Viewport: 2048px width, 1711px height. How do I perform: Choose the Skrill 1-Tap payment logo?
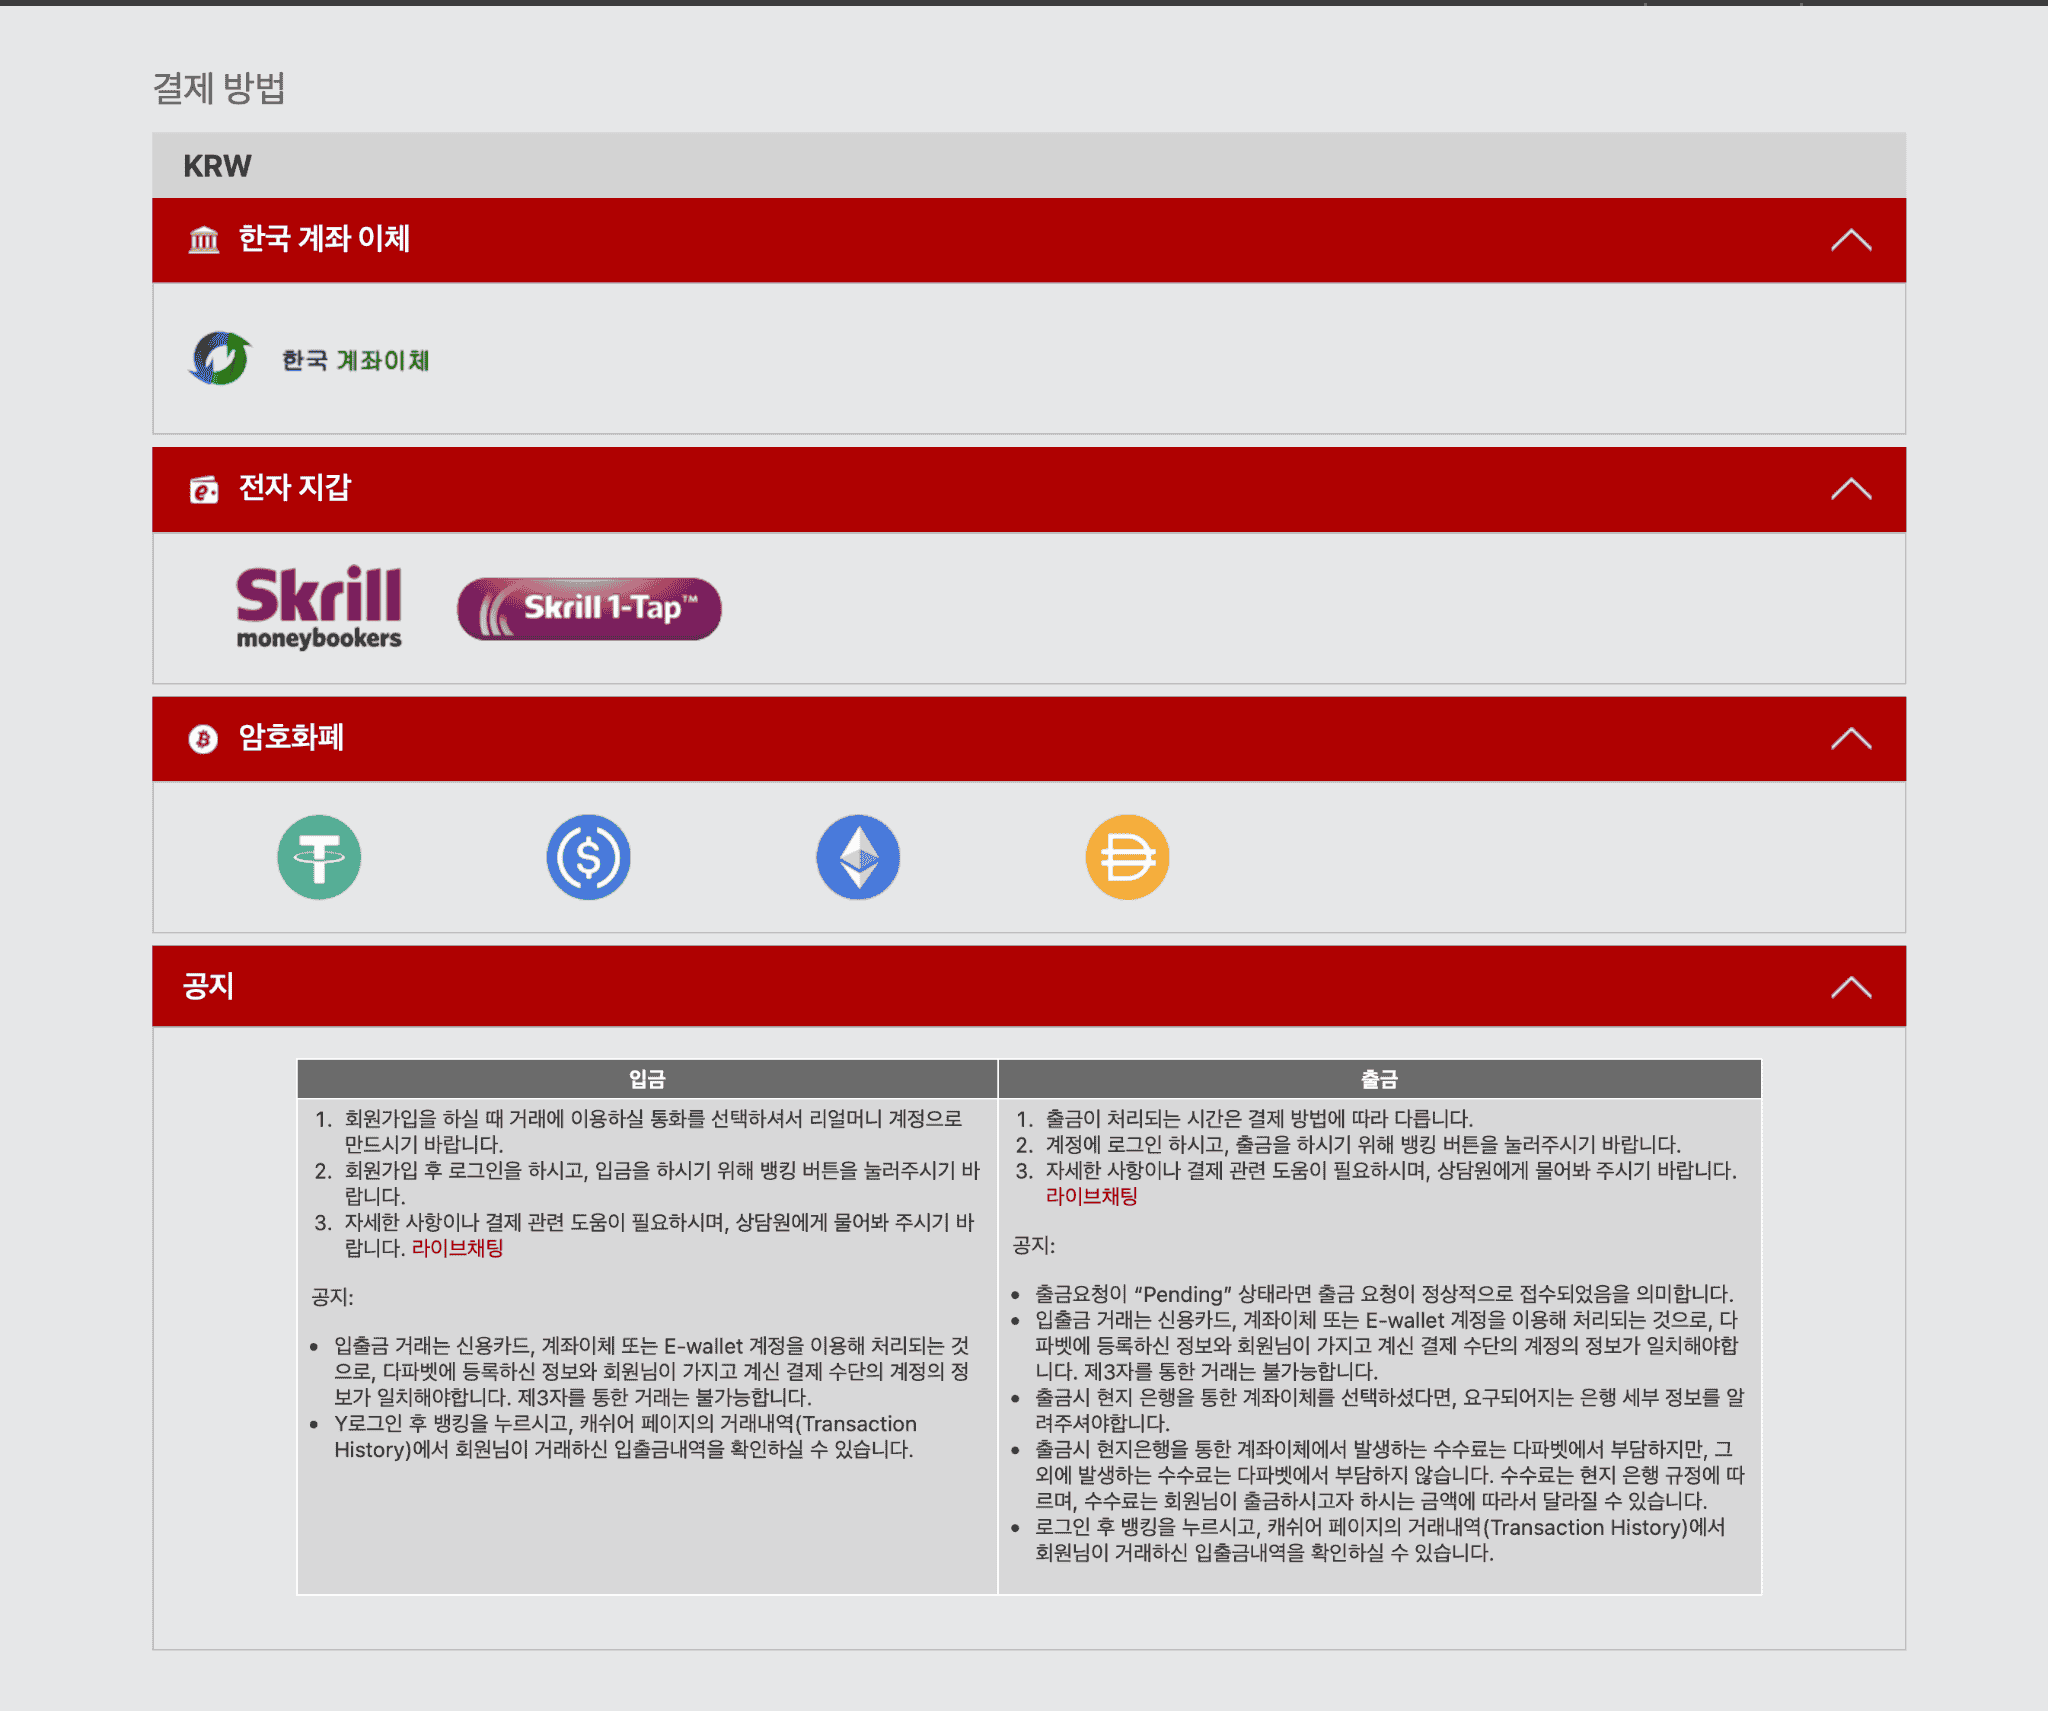[589, 608]
